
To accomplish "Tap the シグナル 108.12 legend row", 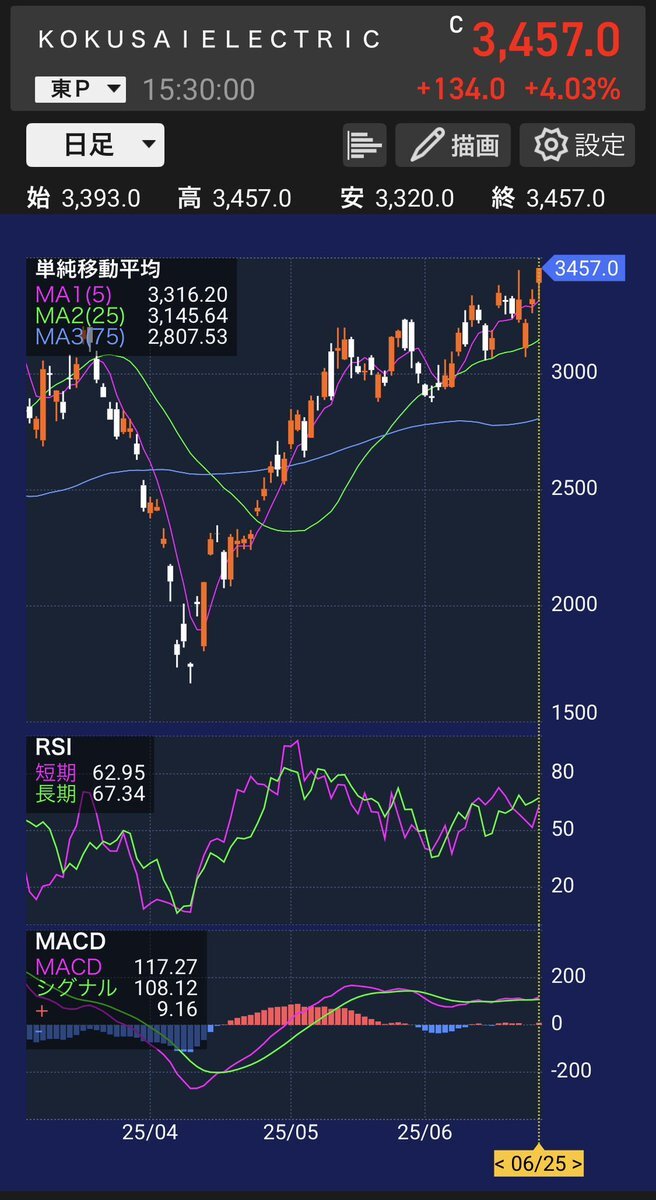I will pyautogui.click(x=116, y=988).
